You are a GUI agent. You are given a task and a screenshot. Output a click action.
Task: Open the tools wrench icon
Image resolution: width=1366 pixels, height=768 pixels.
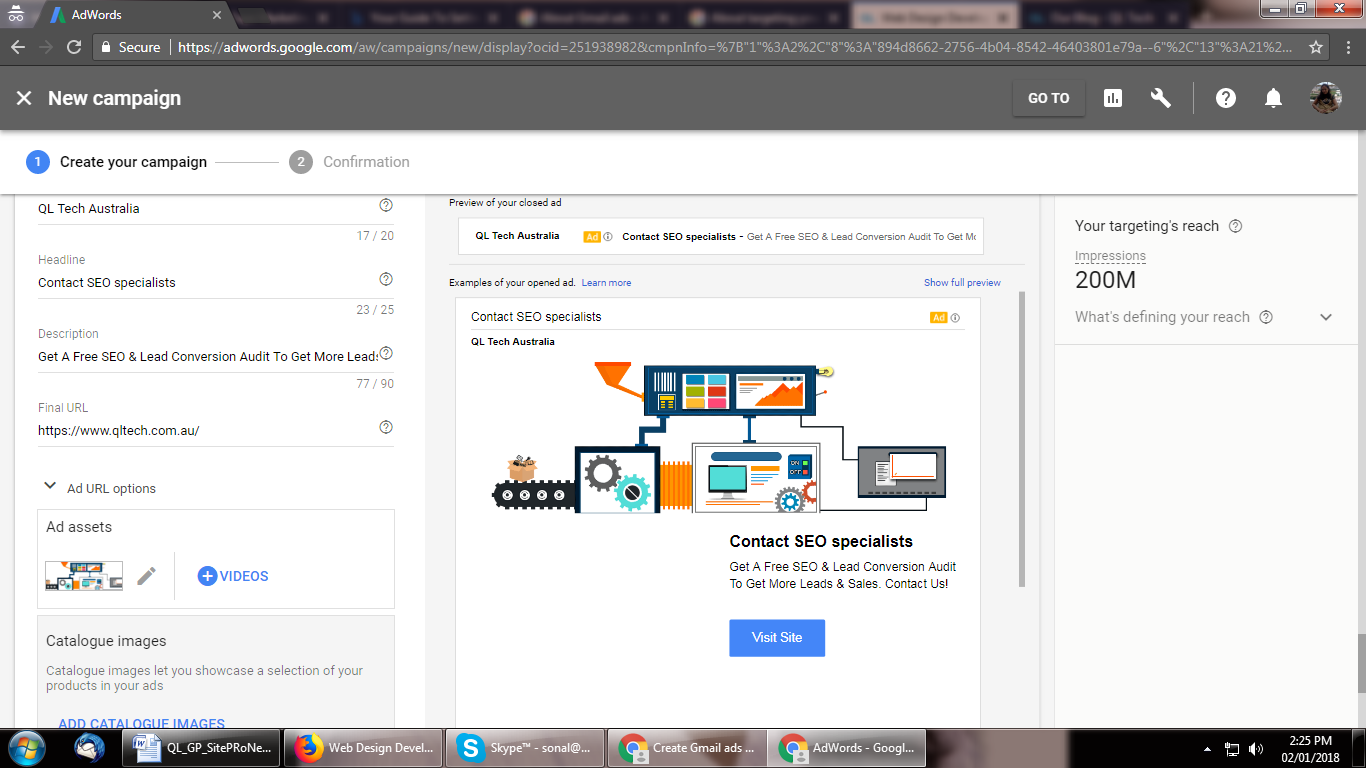click(1161, 98)
